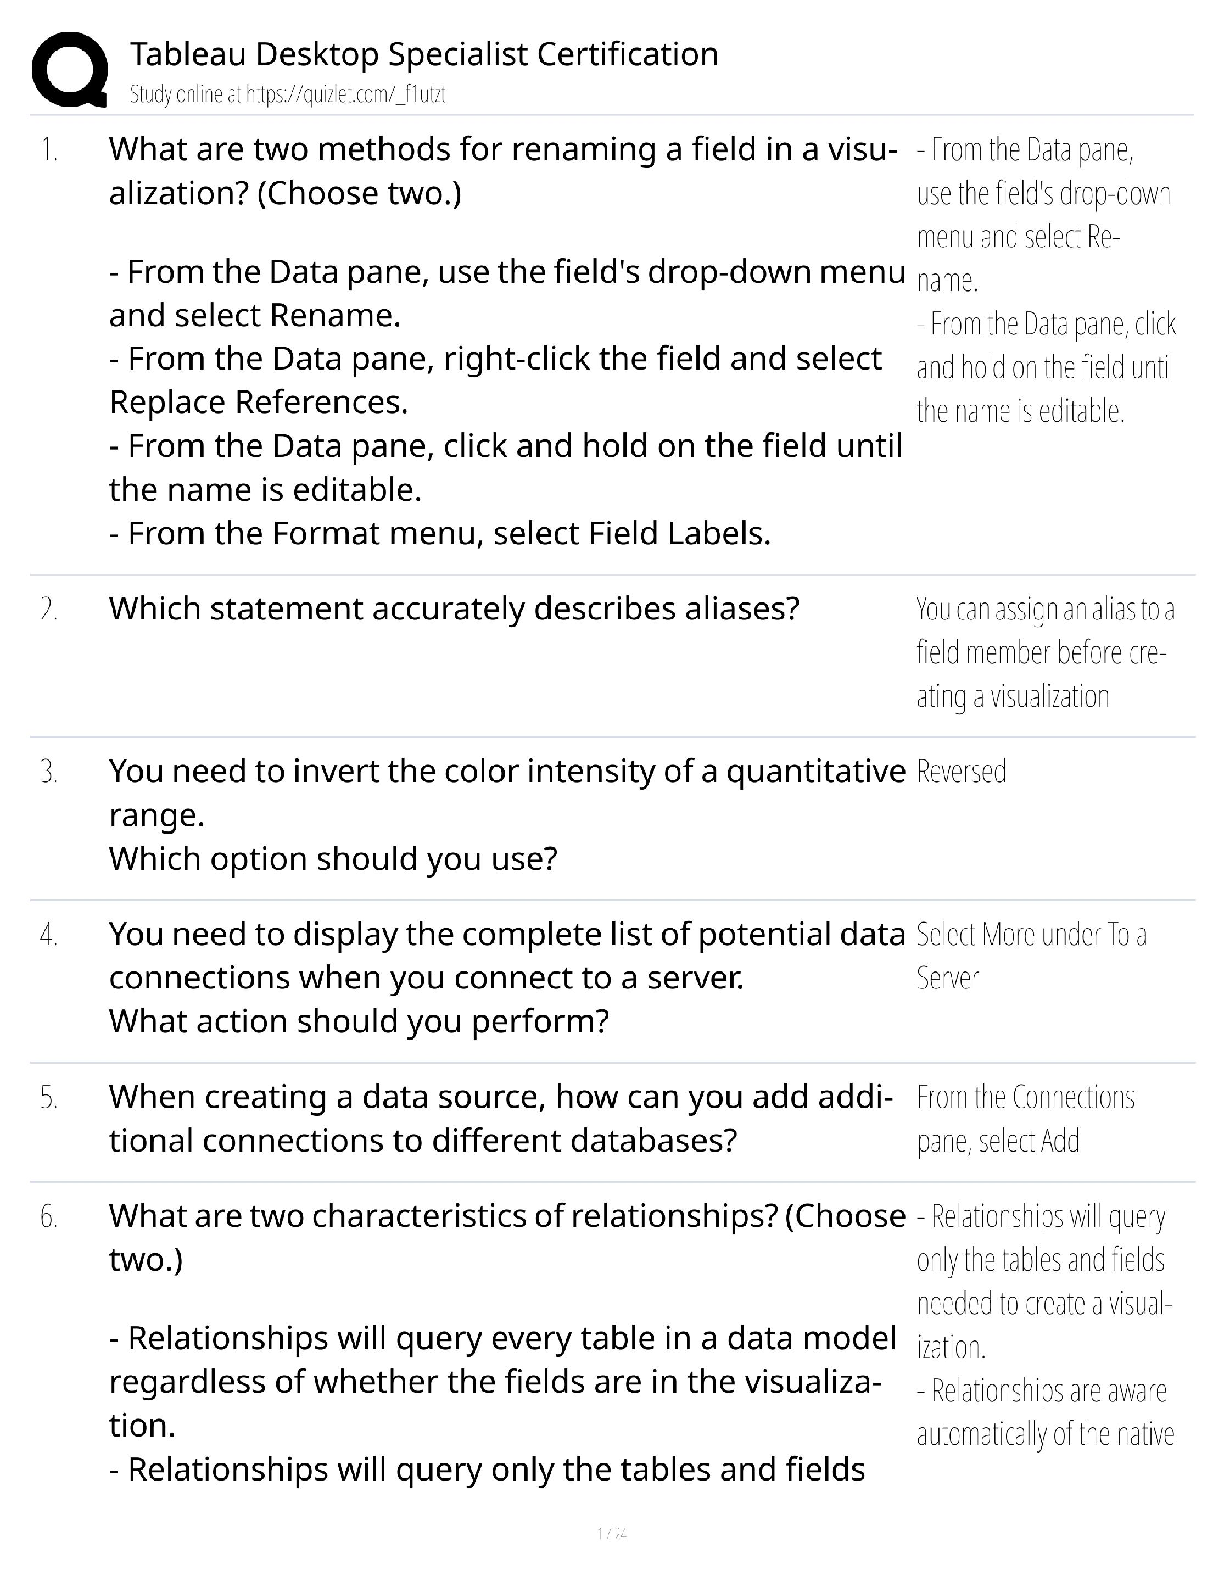
Task: Select question 5 about additional connections
Action: point(501,1119)
